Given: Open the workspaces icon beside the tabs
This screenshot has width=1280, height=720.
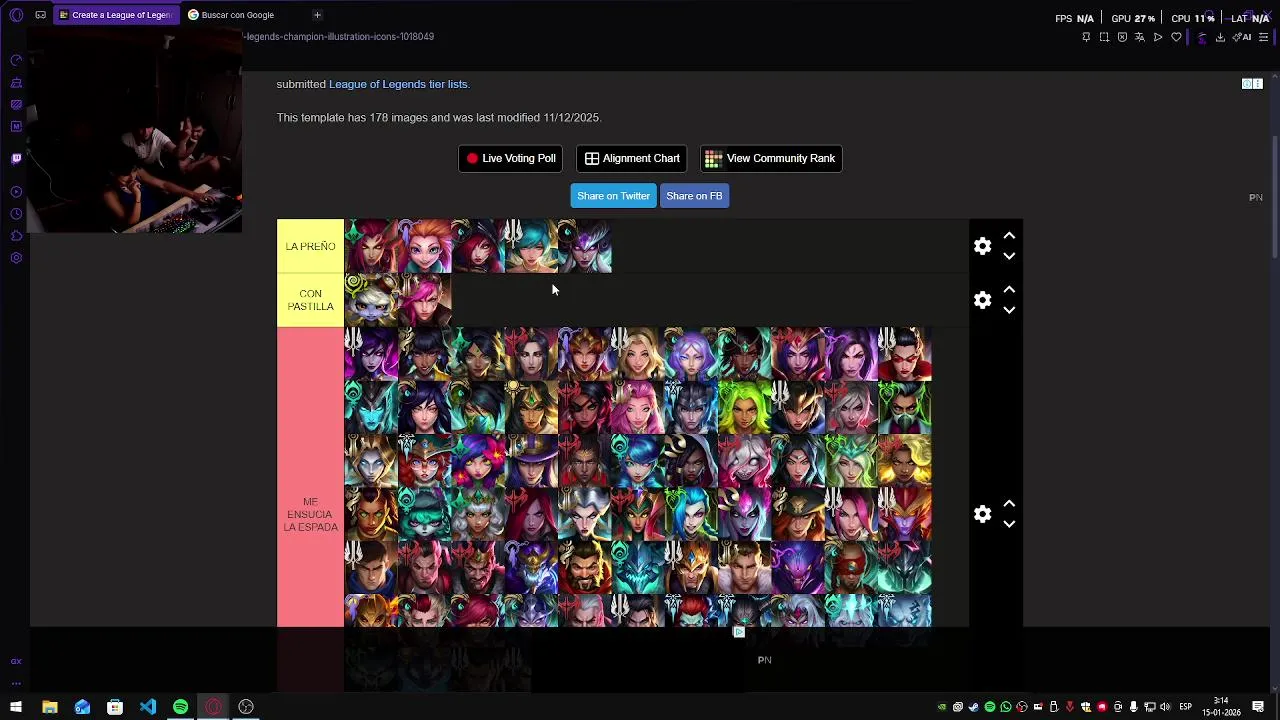Looking at the screenshot, I should (x=40, y=15).
